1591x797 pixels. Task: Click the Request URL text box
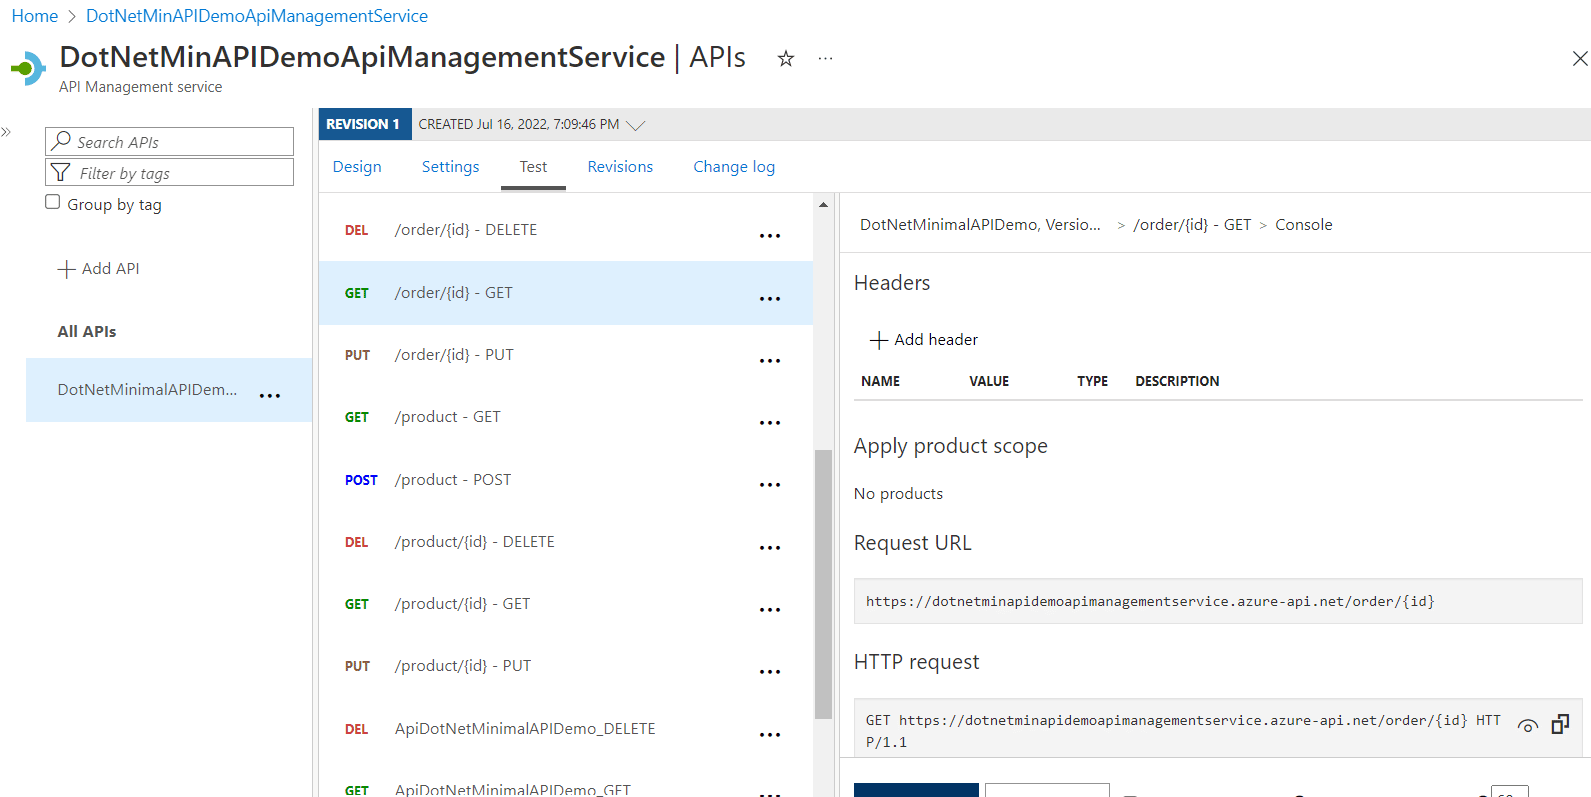click(x=1218, y=601)
